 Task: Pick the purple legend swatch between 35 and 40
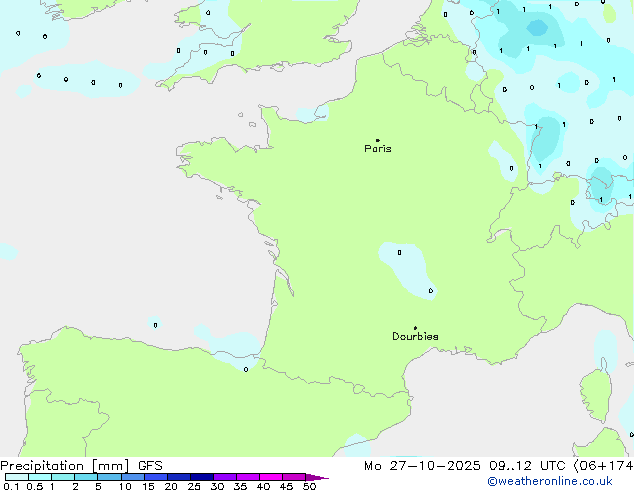pyautogui.click(x=248, y=477)
